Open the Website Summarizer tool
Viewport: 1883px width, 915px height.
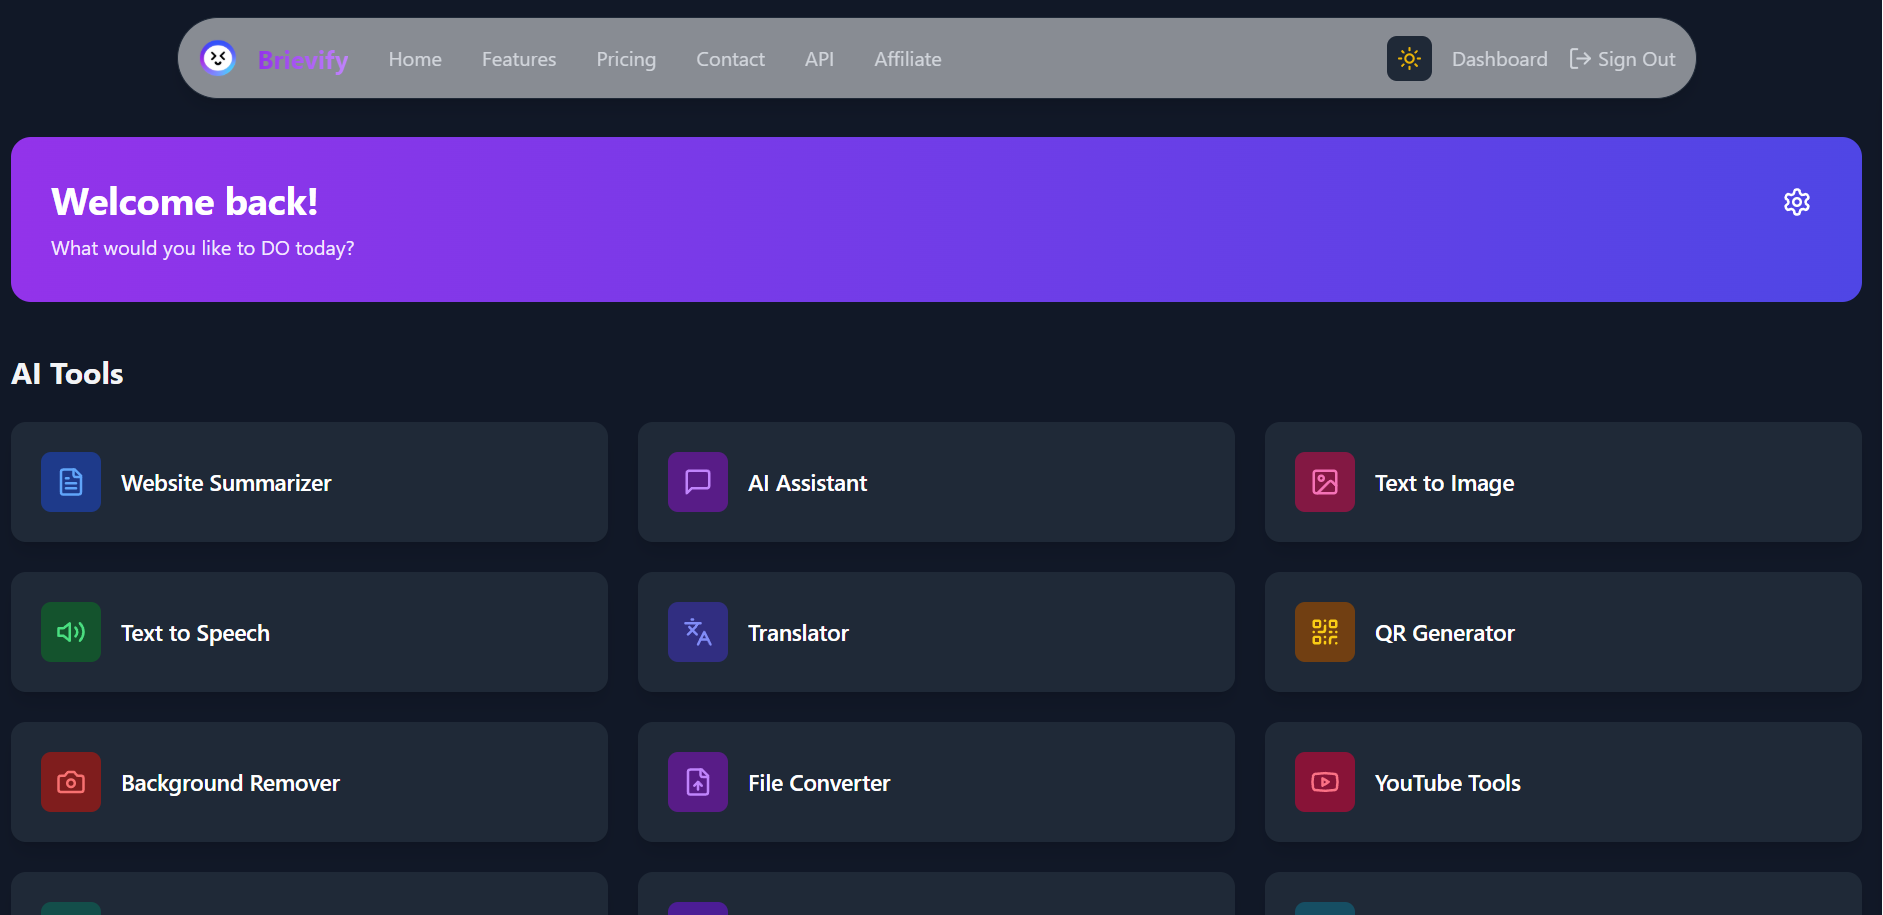(309, 482)
